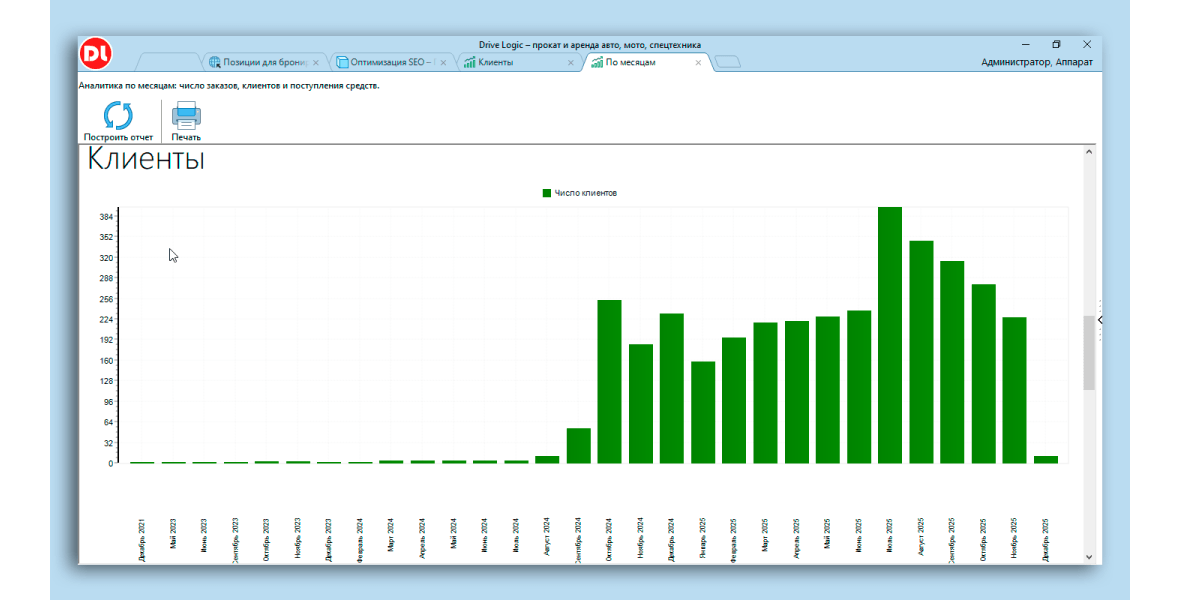Open a new tab with the empty tab button
The image size is (1180, 600).
click(x=728, y=63)
